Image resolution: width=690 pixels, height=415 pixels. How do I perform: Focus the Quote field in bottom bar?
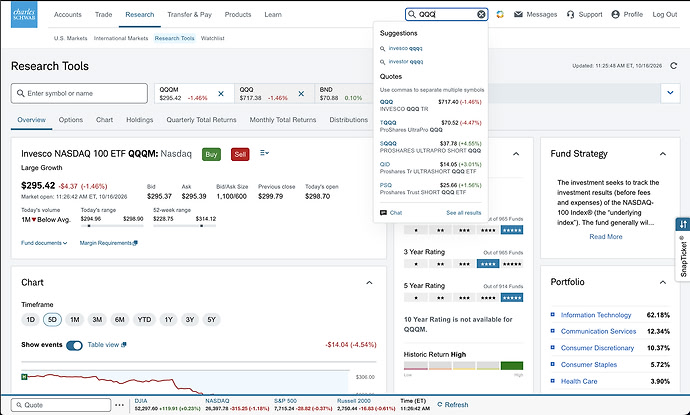(x=61, y=405)
